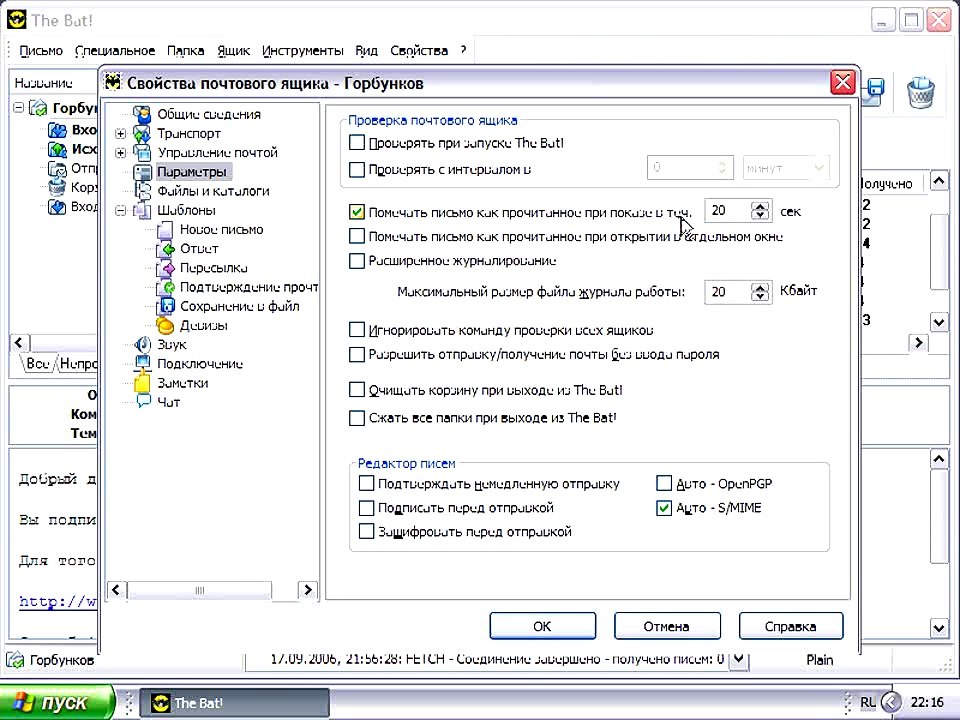Check Очищать корзину при выходе
Viewport: 960px width, 720px height.
[356, 389]
